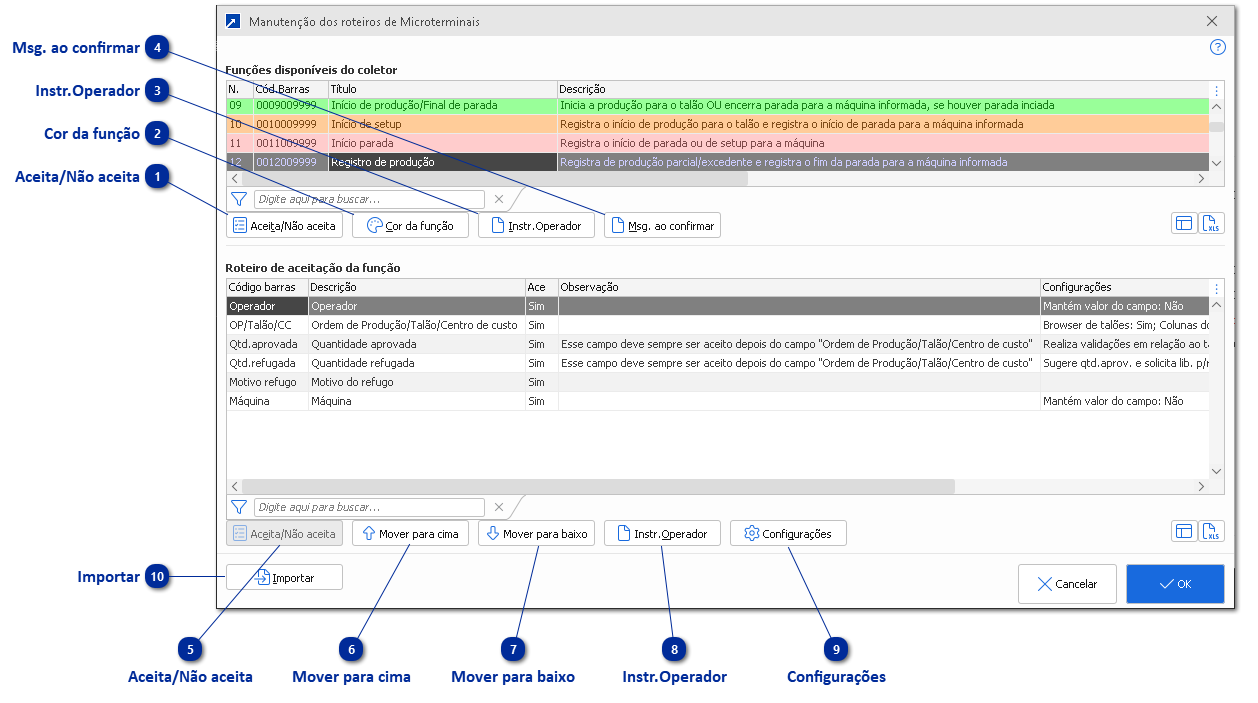Click the filter funnel icon in lower grid

coord(239,507)
